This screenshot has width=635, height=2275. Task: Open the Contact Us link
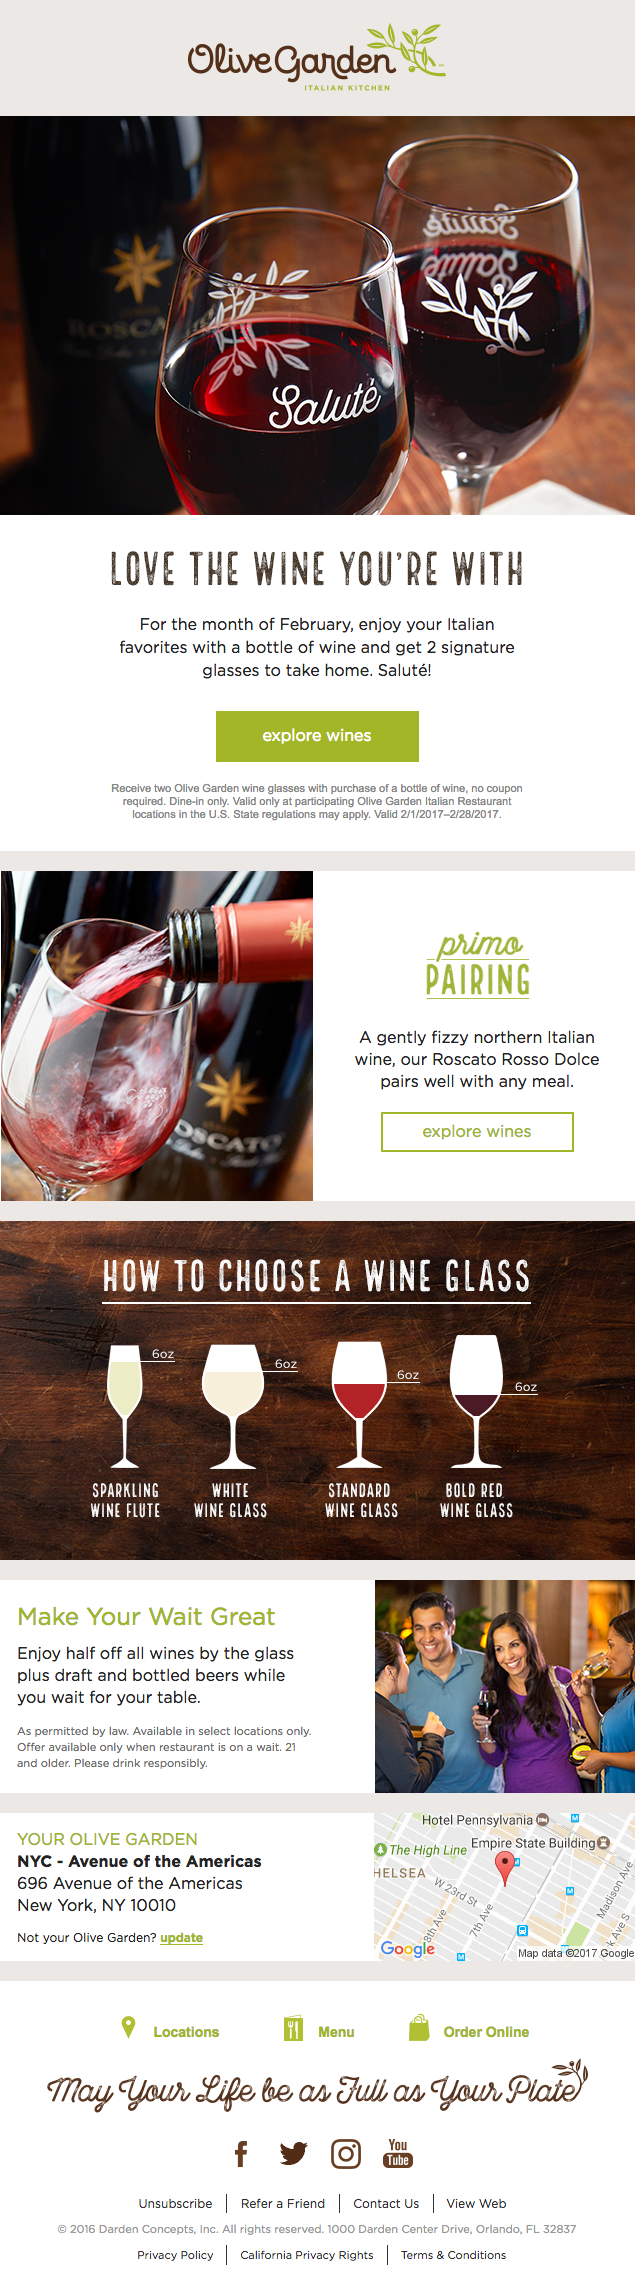386,2203
